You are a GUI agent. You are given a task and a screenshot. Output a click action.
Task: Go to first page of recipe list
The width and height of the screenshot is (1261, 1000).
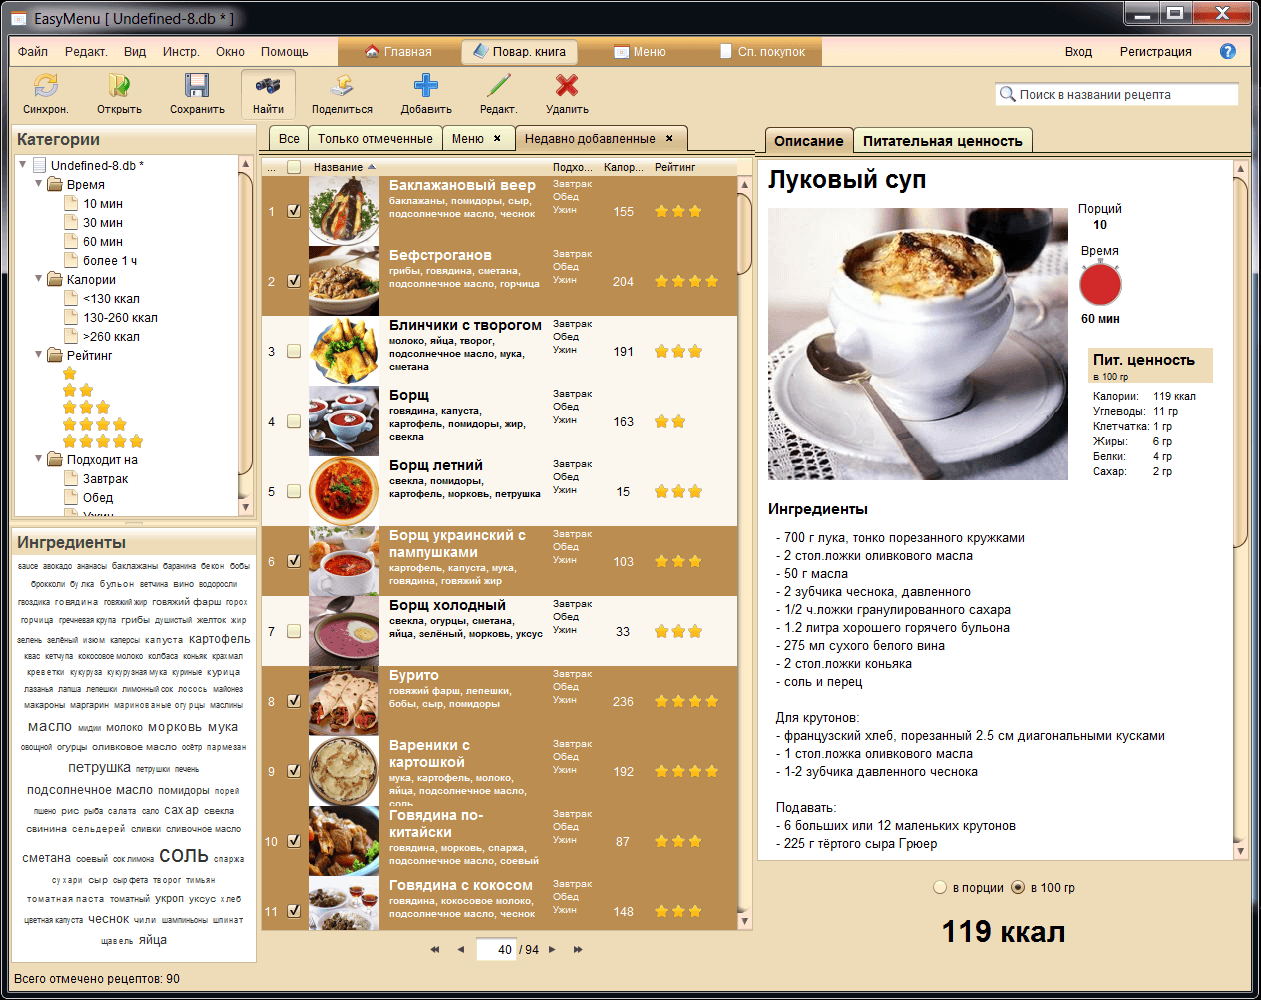[435, 949]
